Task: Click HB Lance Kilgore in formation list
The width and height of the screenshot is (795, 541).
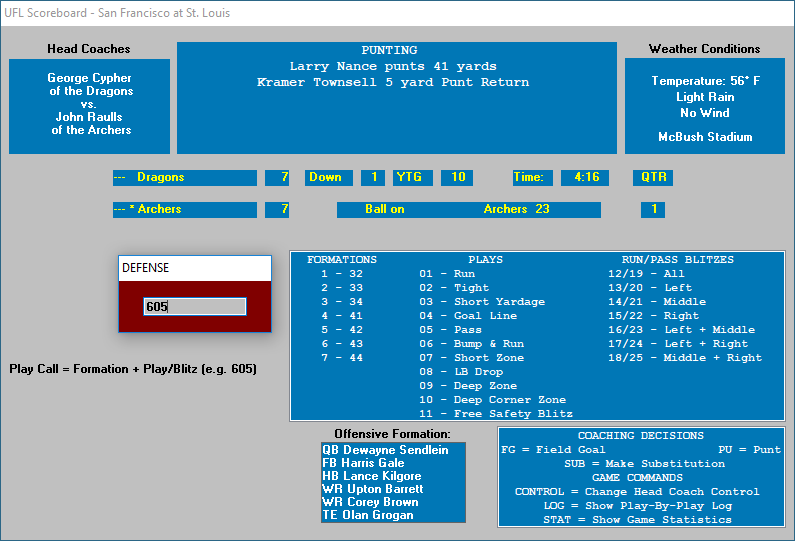Action: point(372,477)
